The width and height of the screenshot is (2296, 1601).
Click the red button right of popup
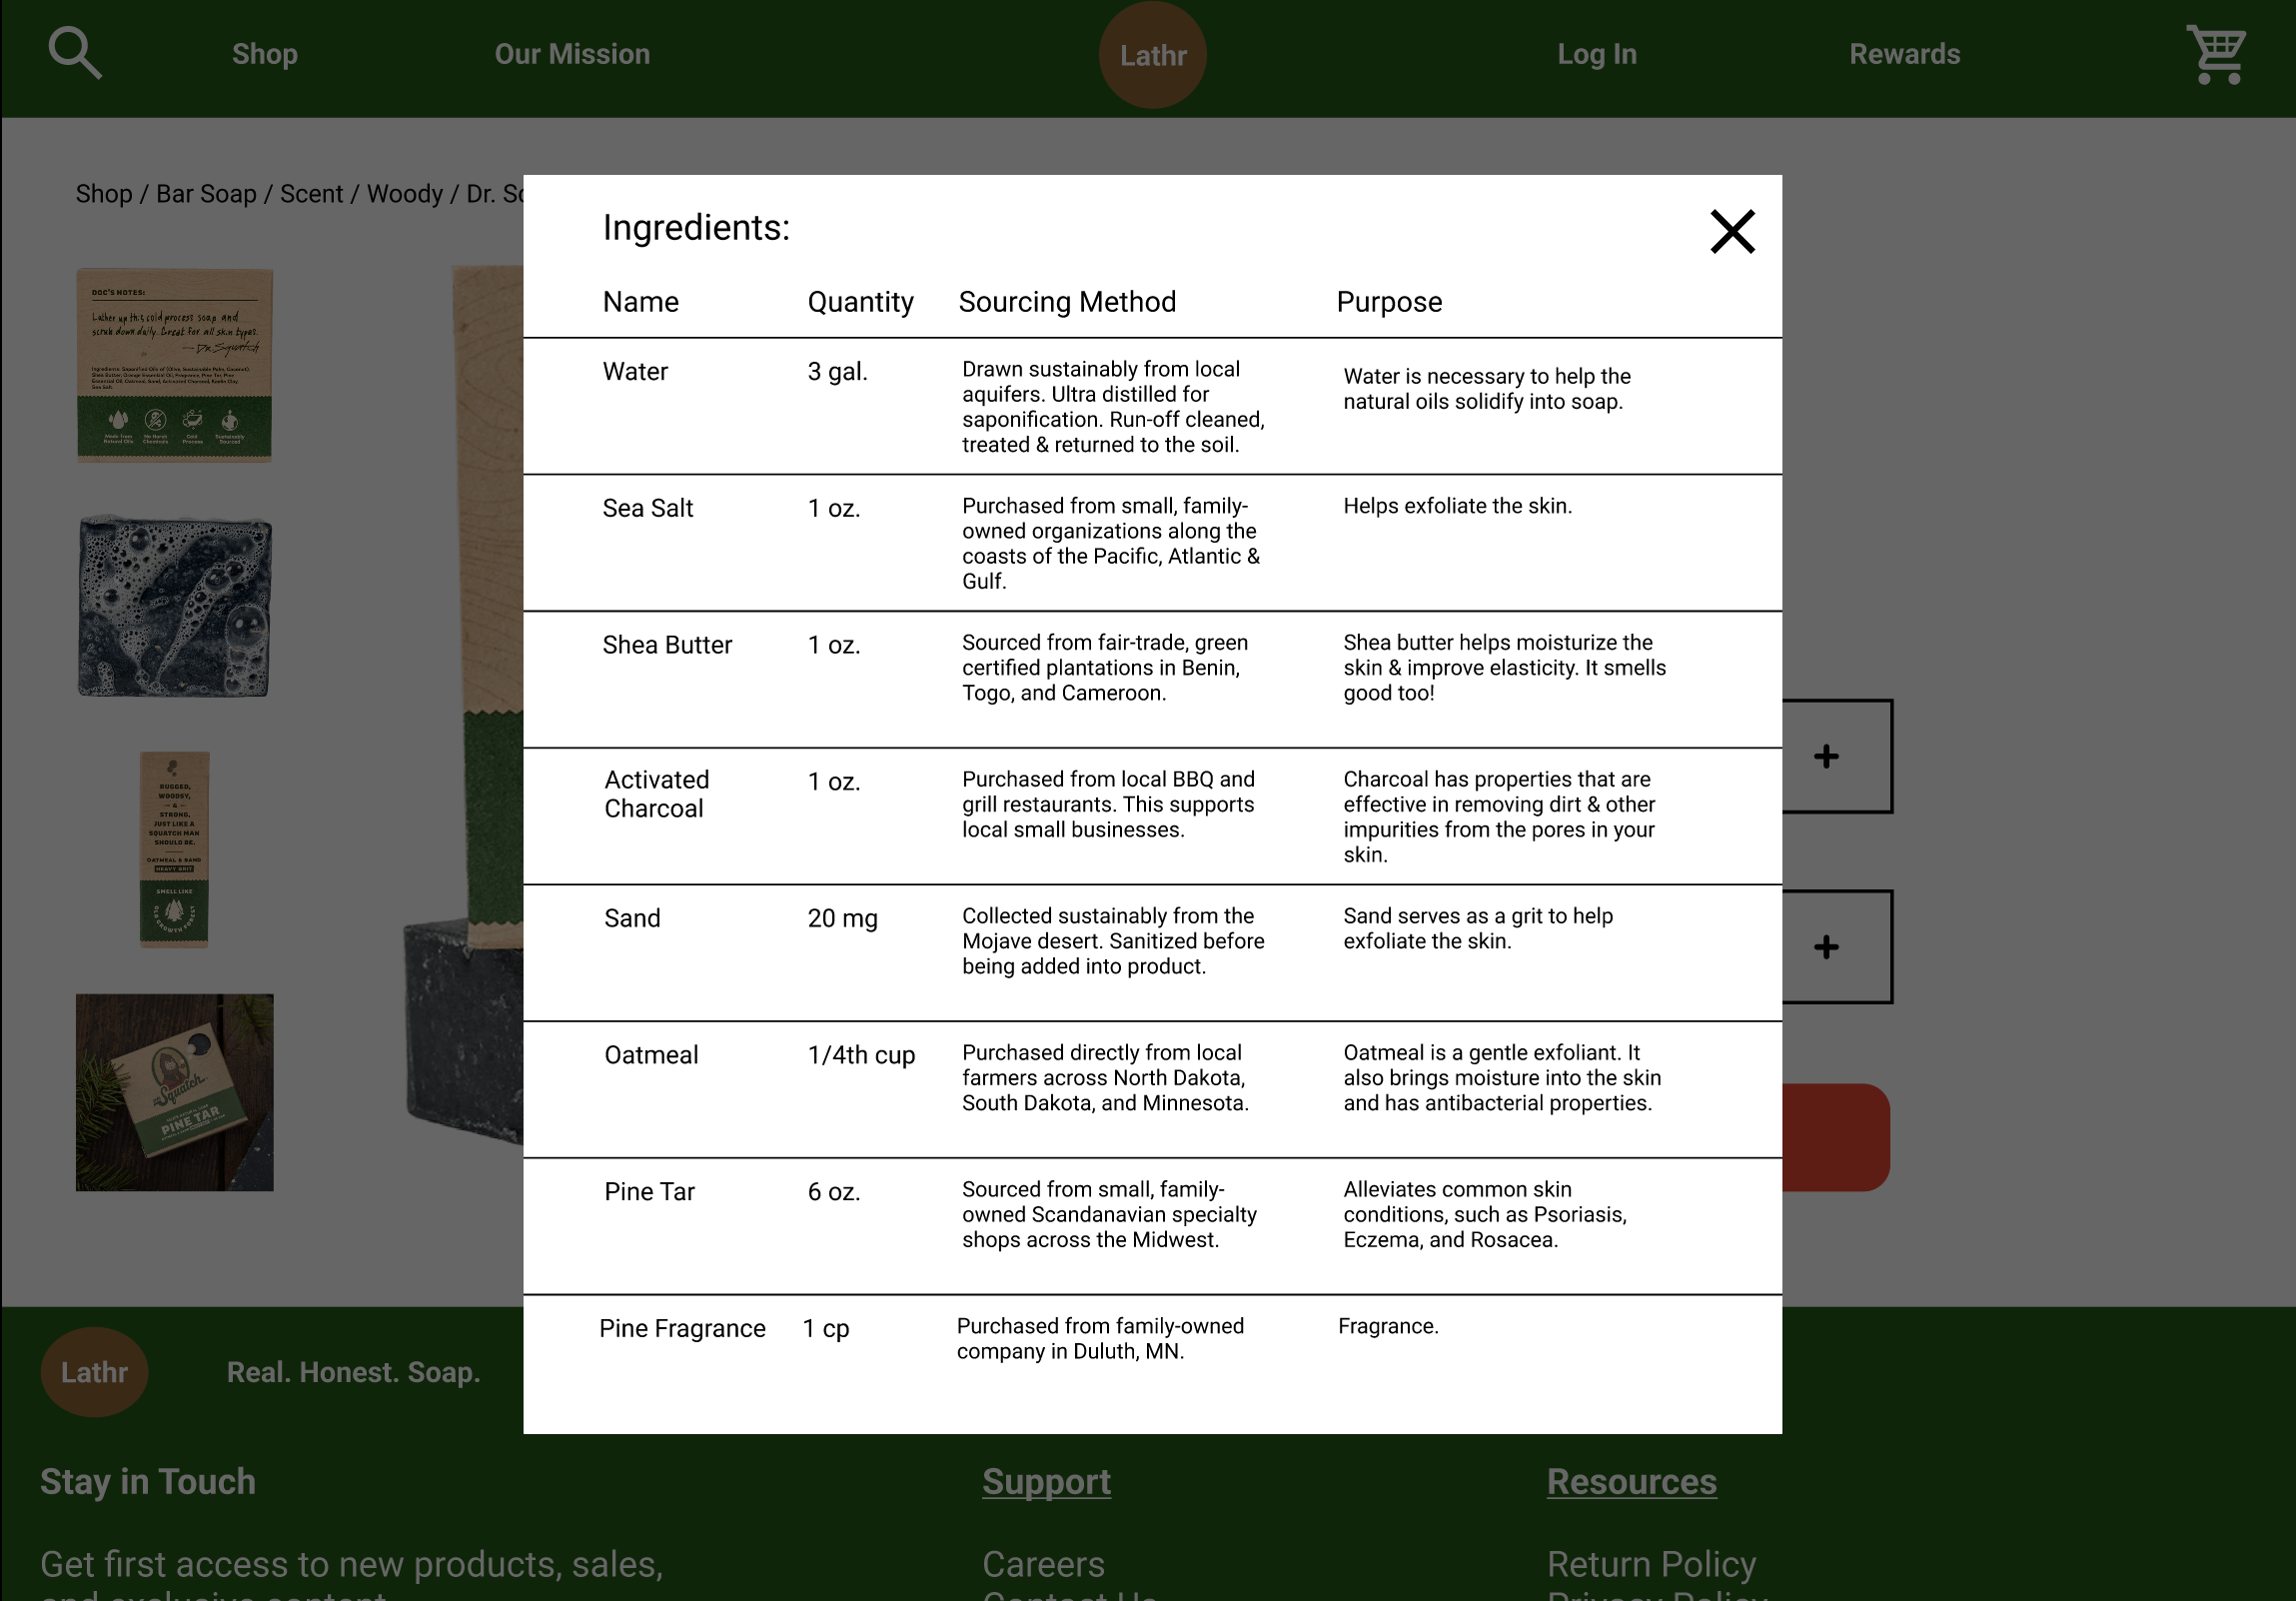click(1835, 1137)
